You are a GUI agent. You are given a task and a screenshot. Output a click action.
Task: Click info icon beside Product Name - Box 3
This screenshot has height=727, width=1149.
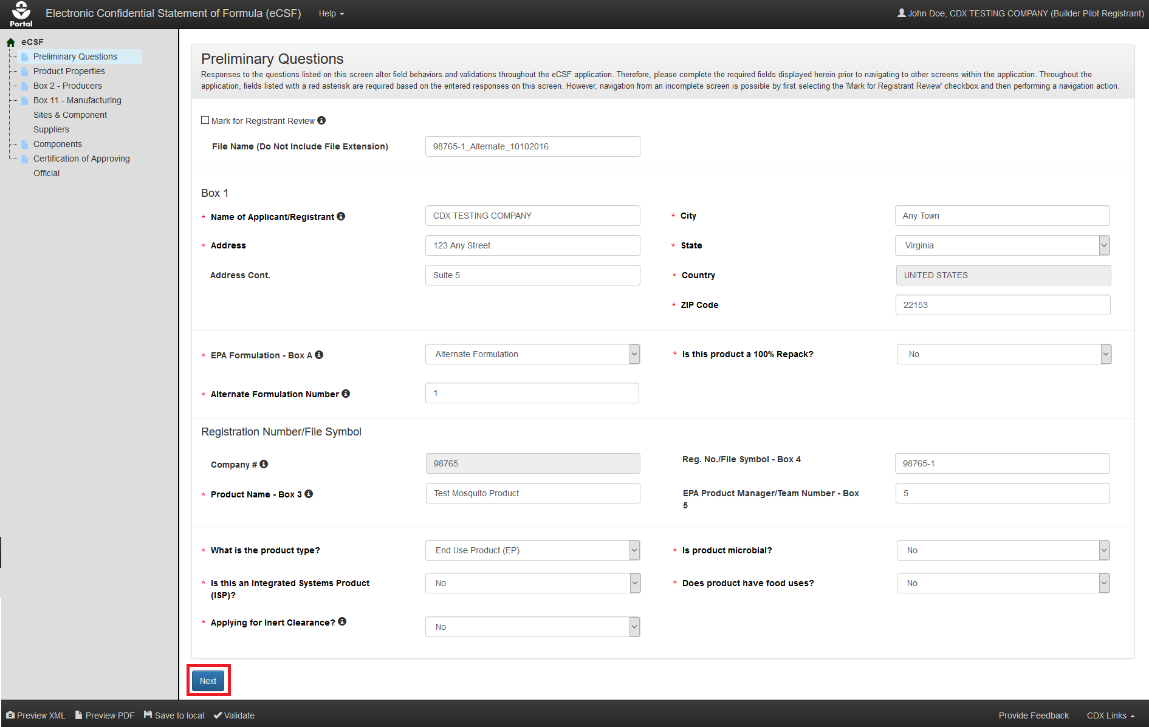(x=310, y=494)
